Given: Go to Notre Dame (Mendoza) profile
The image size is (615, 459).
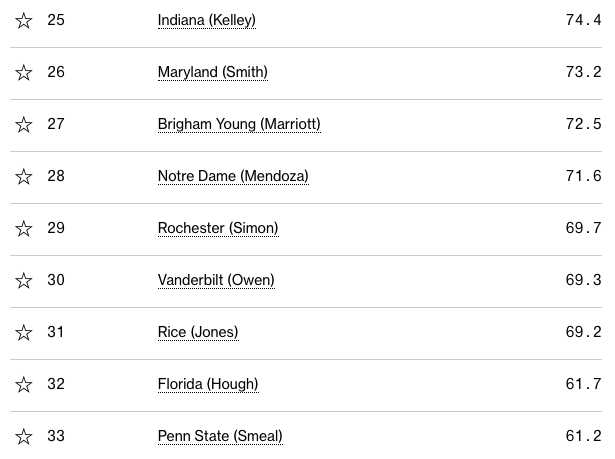Looking at the screenshot, I should click(x=233, y=177).
